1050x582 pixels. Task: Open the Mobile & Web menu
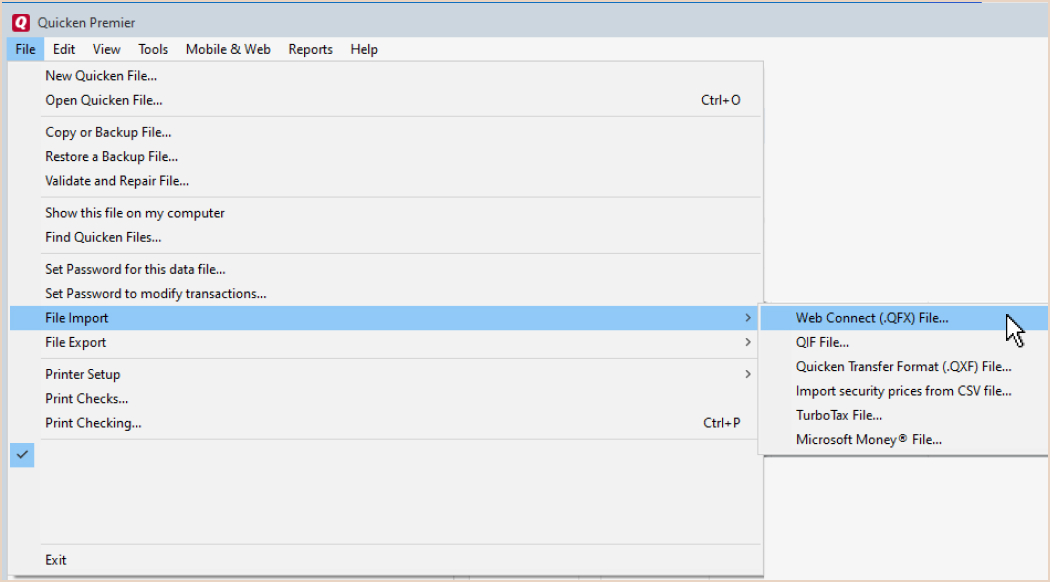pyautogui.click(x=228, y=50)
